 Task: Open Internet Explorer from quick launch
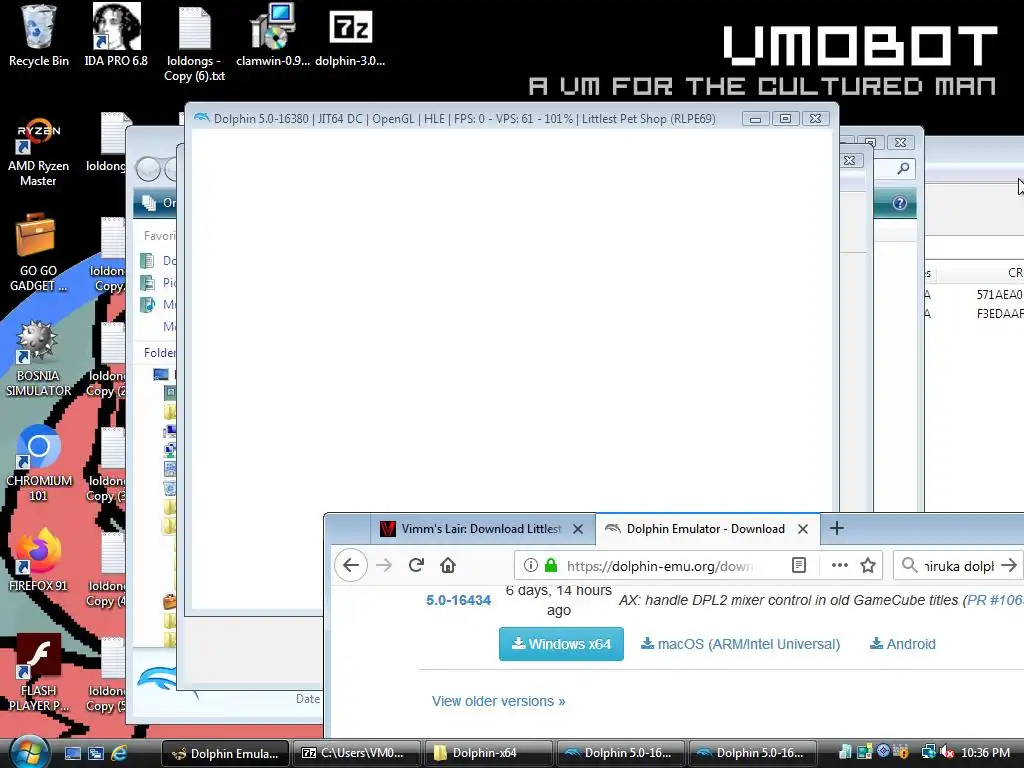119,753
